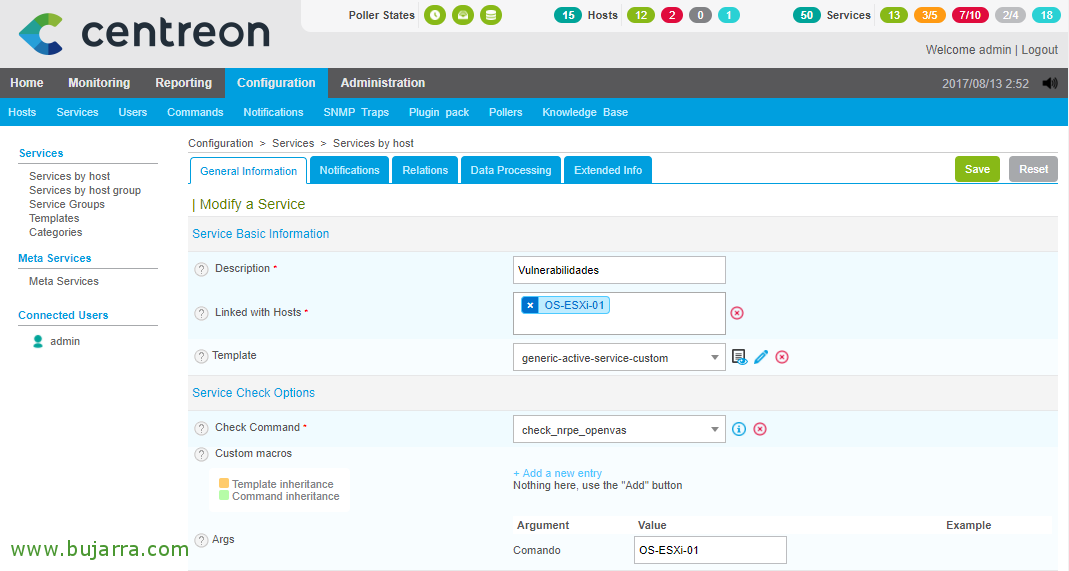Click the Comando argument value field
The width and height of the screenshot is (1069, 571).
(710, 550)
